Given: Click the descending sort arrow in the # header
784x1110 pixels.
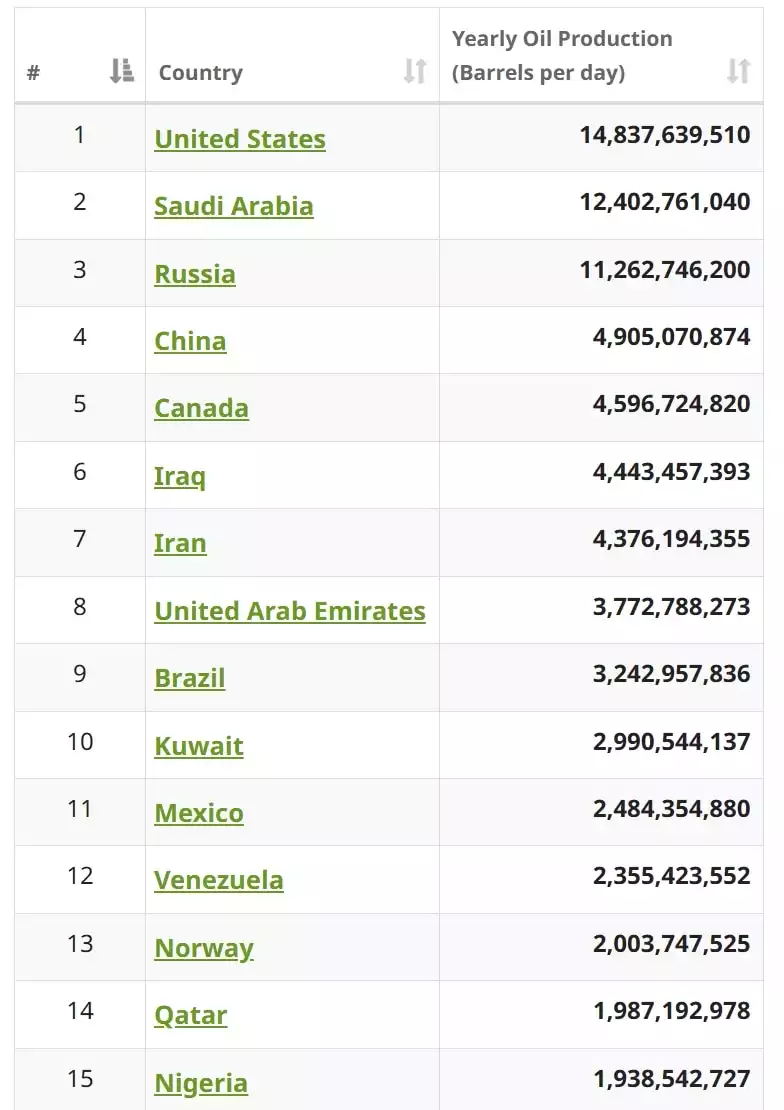Looking at the screenshot, I should pos(115,71).
